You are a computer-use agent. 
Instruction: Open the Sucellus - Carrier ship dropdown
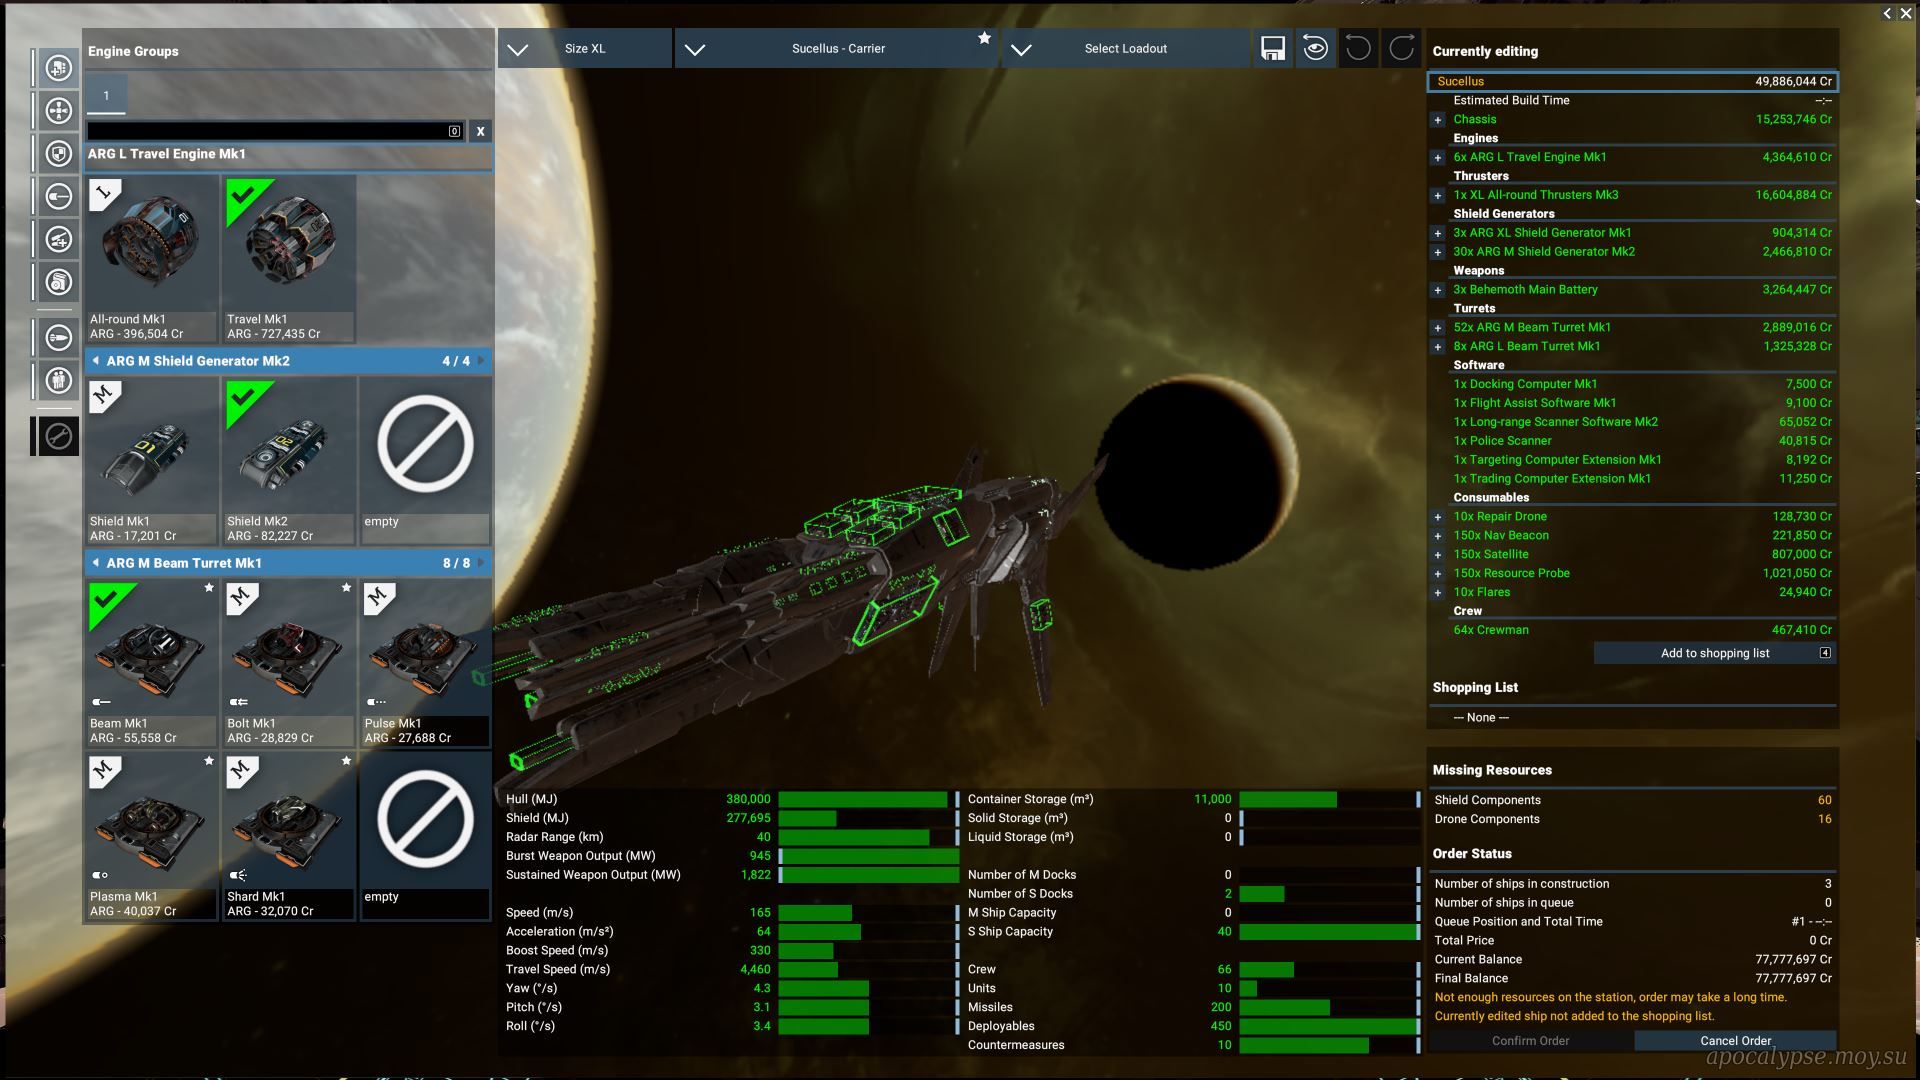(x=838, y=48)
